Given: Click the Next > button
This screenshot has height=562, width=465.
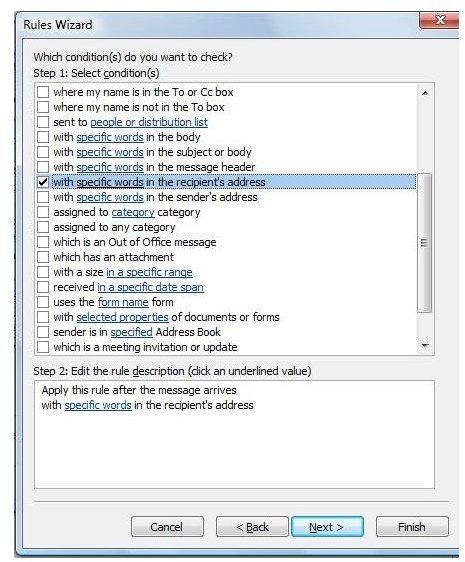Looking at the screenshot, I should (x=327, y=527).
